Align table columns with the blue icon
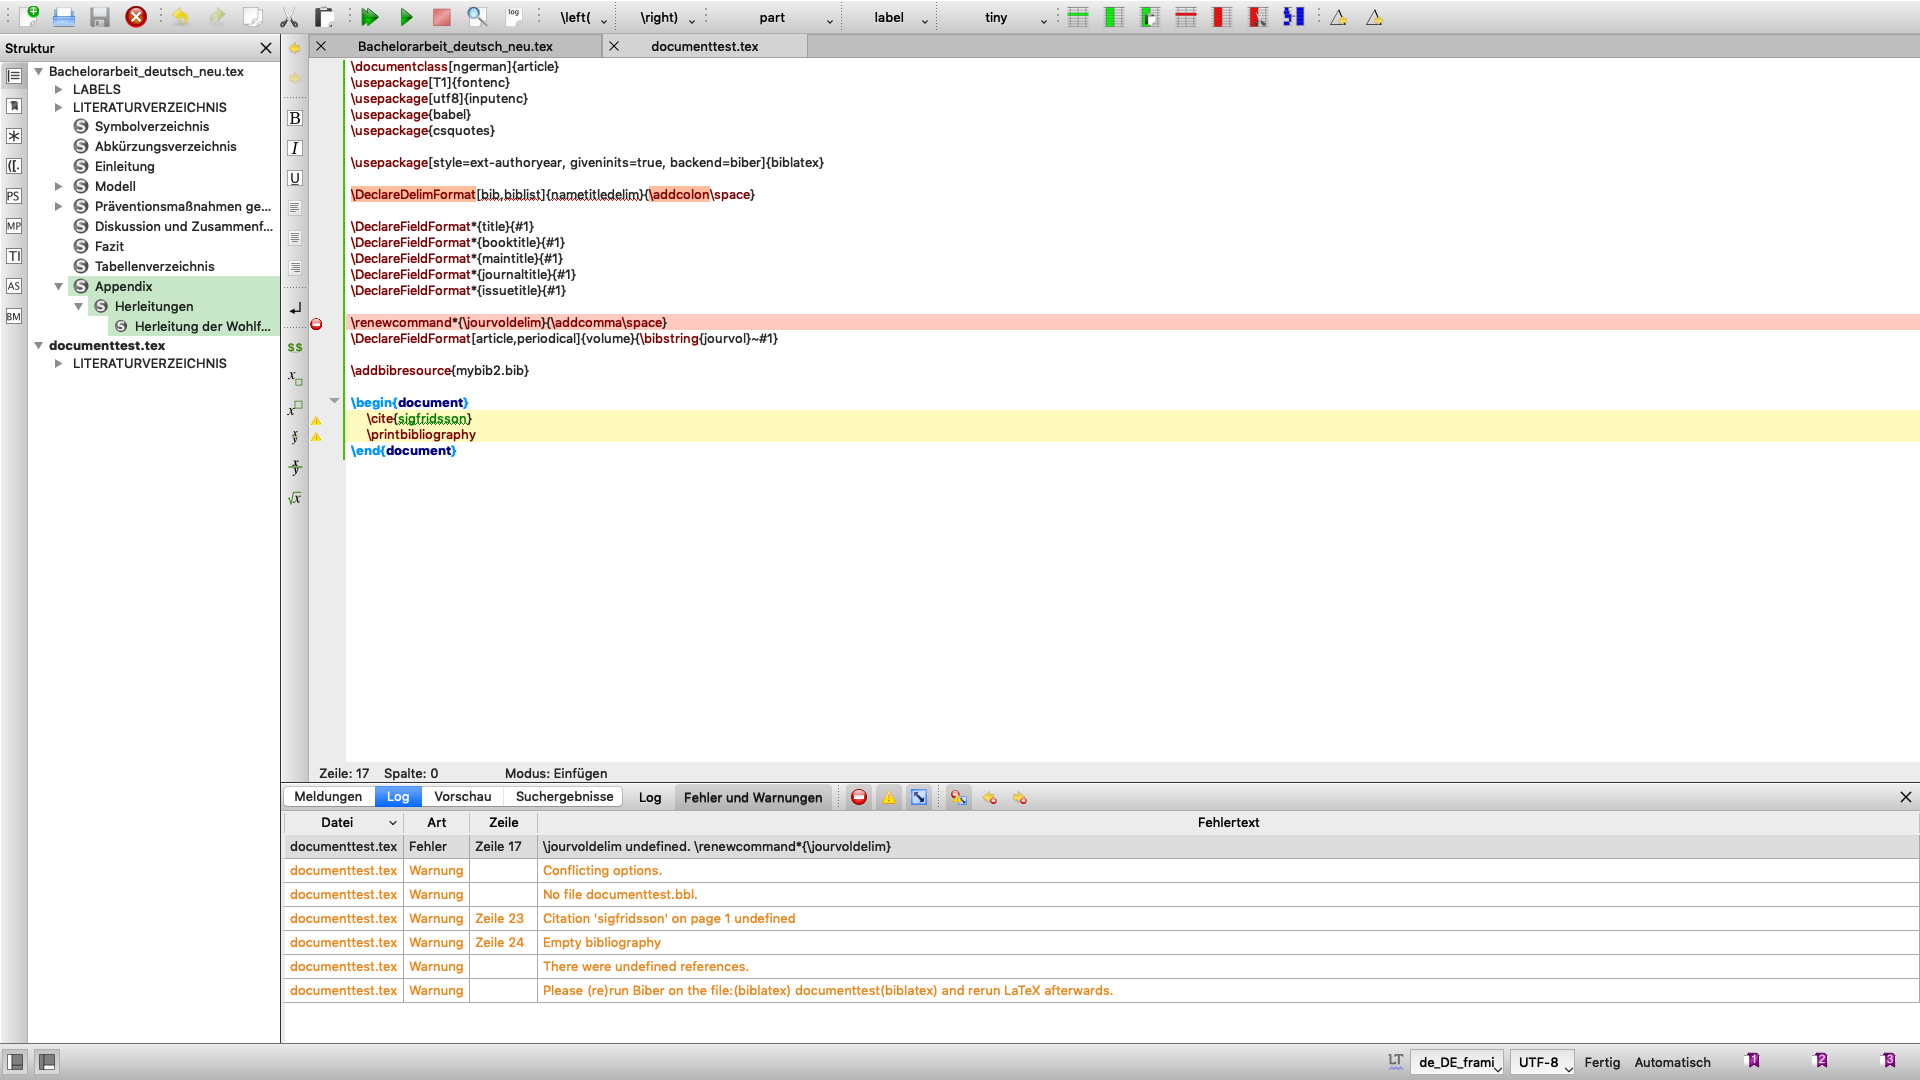Screen dimensions: 1920x1080 click(1294, 16)
